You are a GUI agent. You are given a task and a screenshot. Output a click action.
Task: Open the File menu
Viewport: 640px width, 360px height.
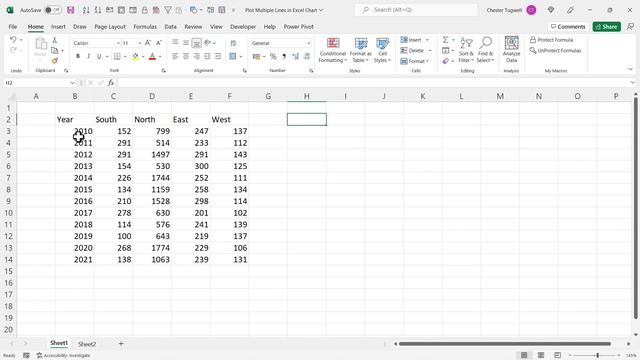[x=13, y=27]
